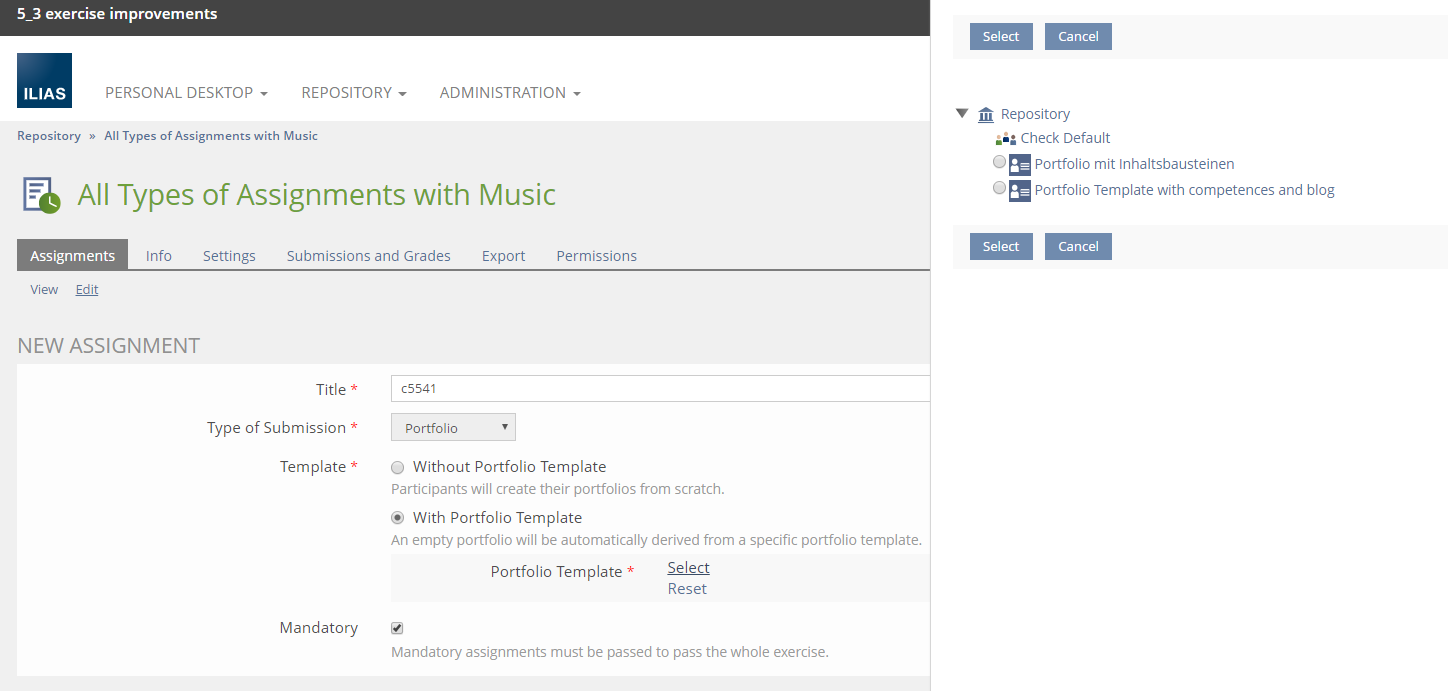Click the exercise icon beside the page title
The height and width of the screenshot is (691, 1448).
[42, 195]
